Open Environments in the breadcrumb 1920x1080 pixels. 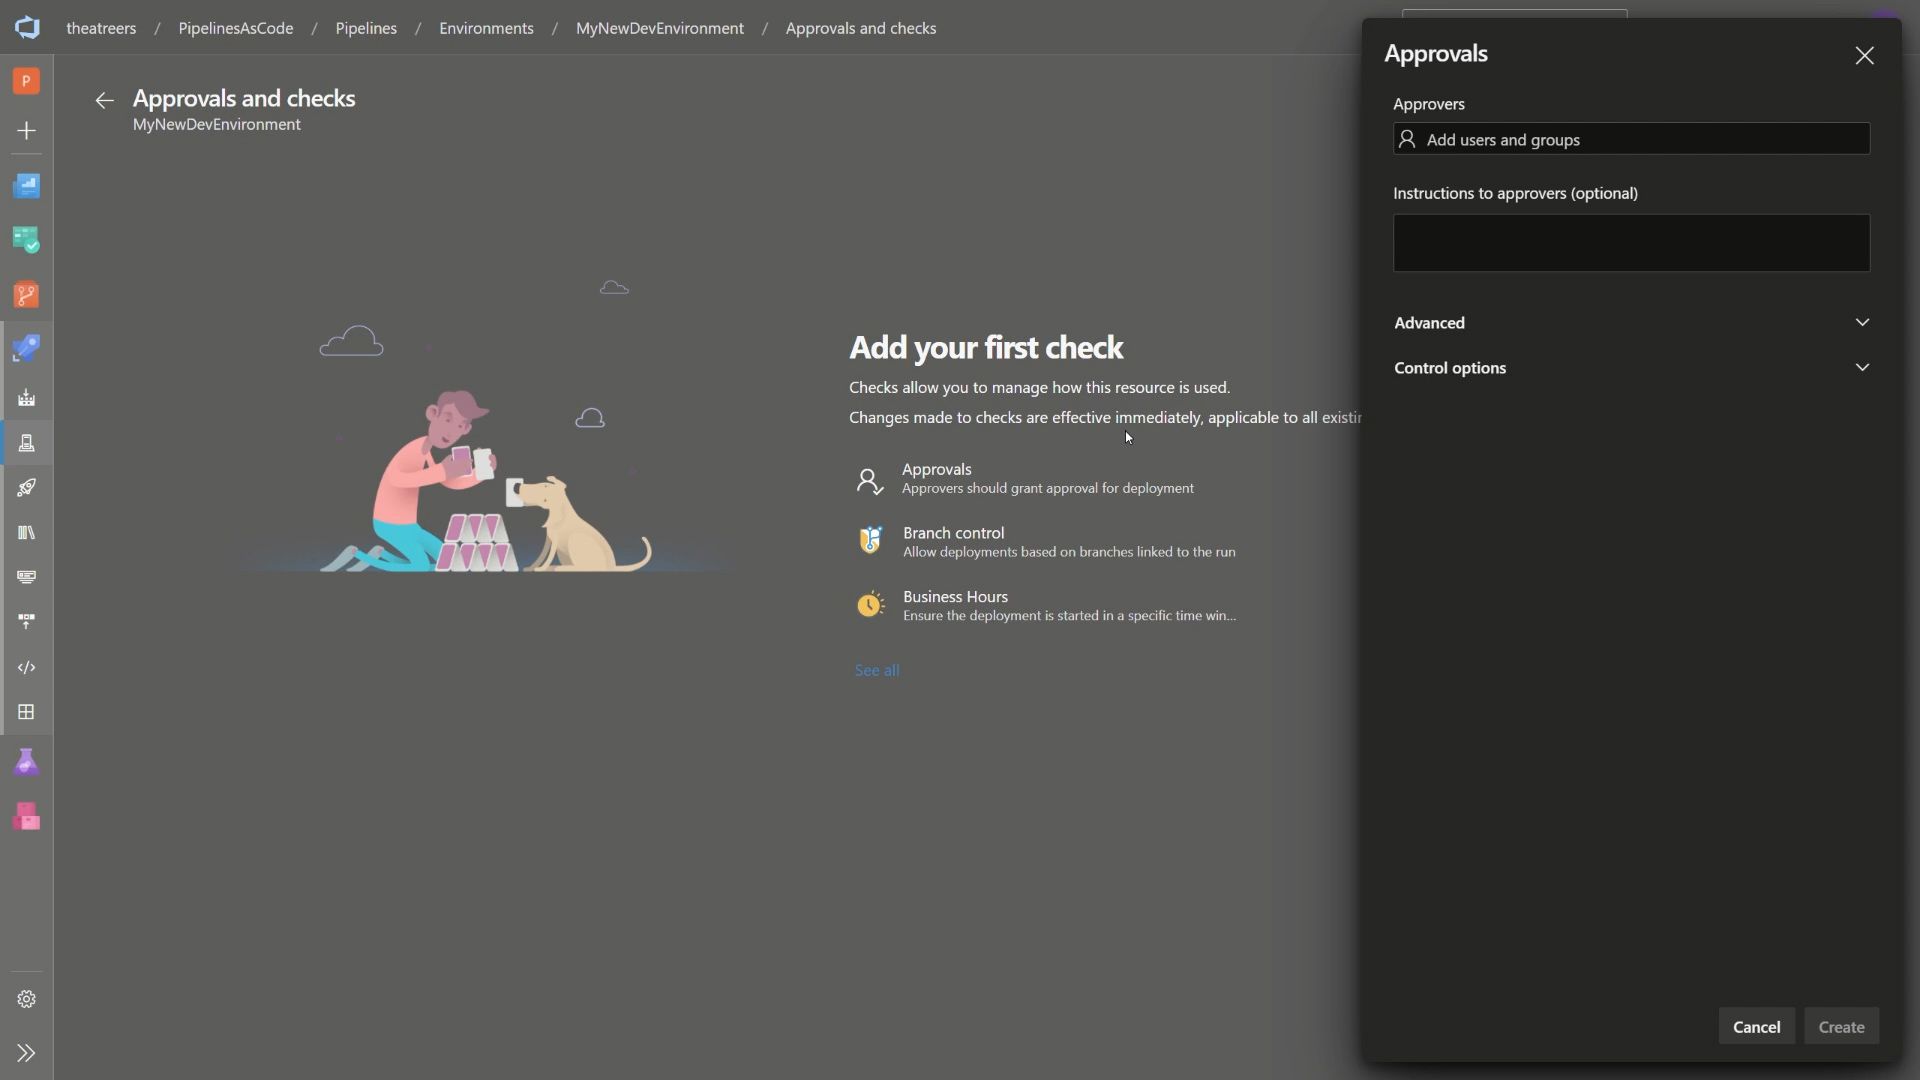pos(485,28)
